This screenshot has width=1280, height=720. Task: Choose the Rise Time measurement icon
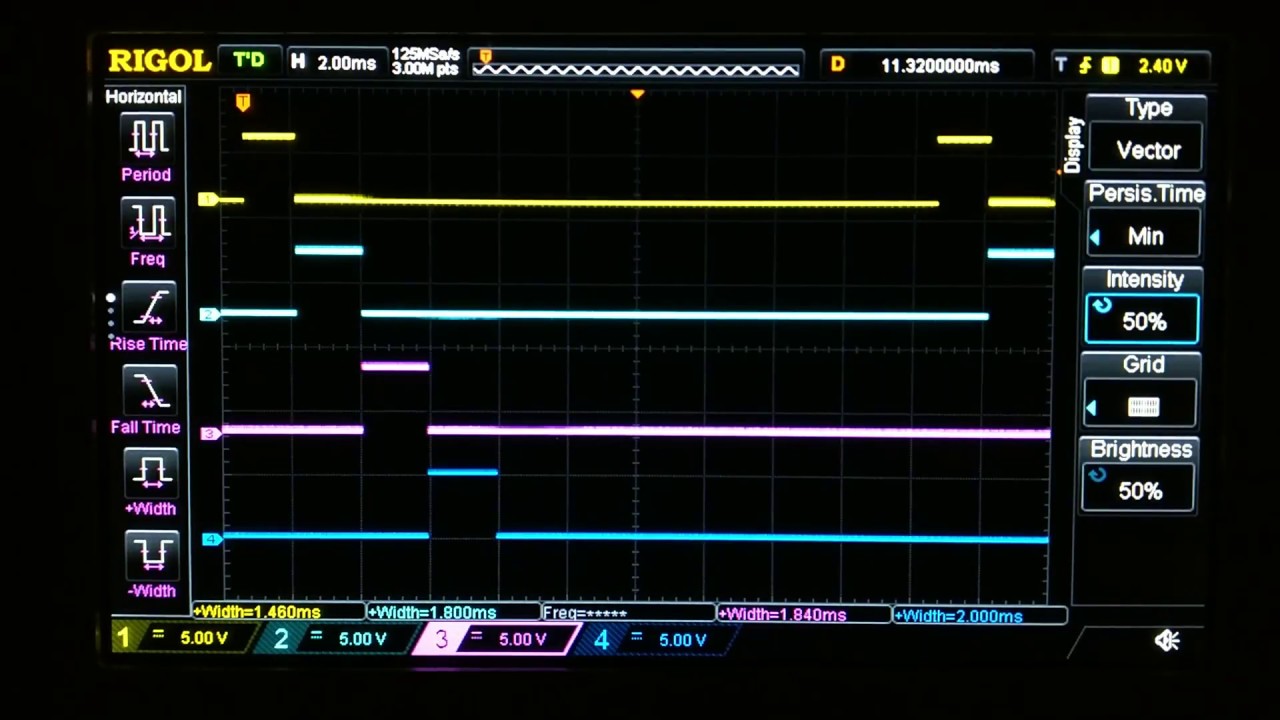[x=148, y=307]
